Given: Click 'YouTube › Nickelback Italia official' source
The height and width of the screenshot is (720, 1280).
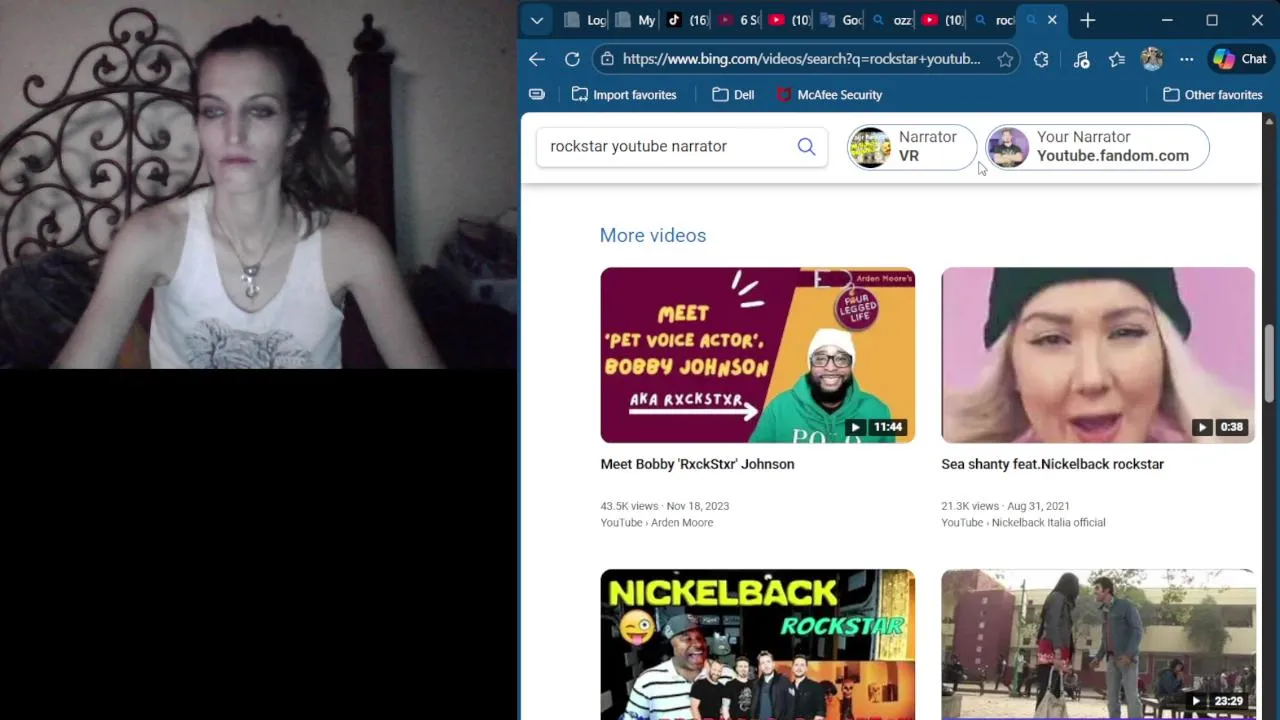Looking at the screenshot, I should point(1023,522).
